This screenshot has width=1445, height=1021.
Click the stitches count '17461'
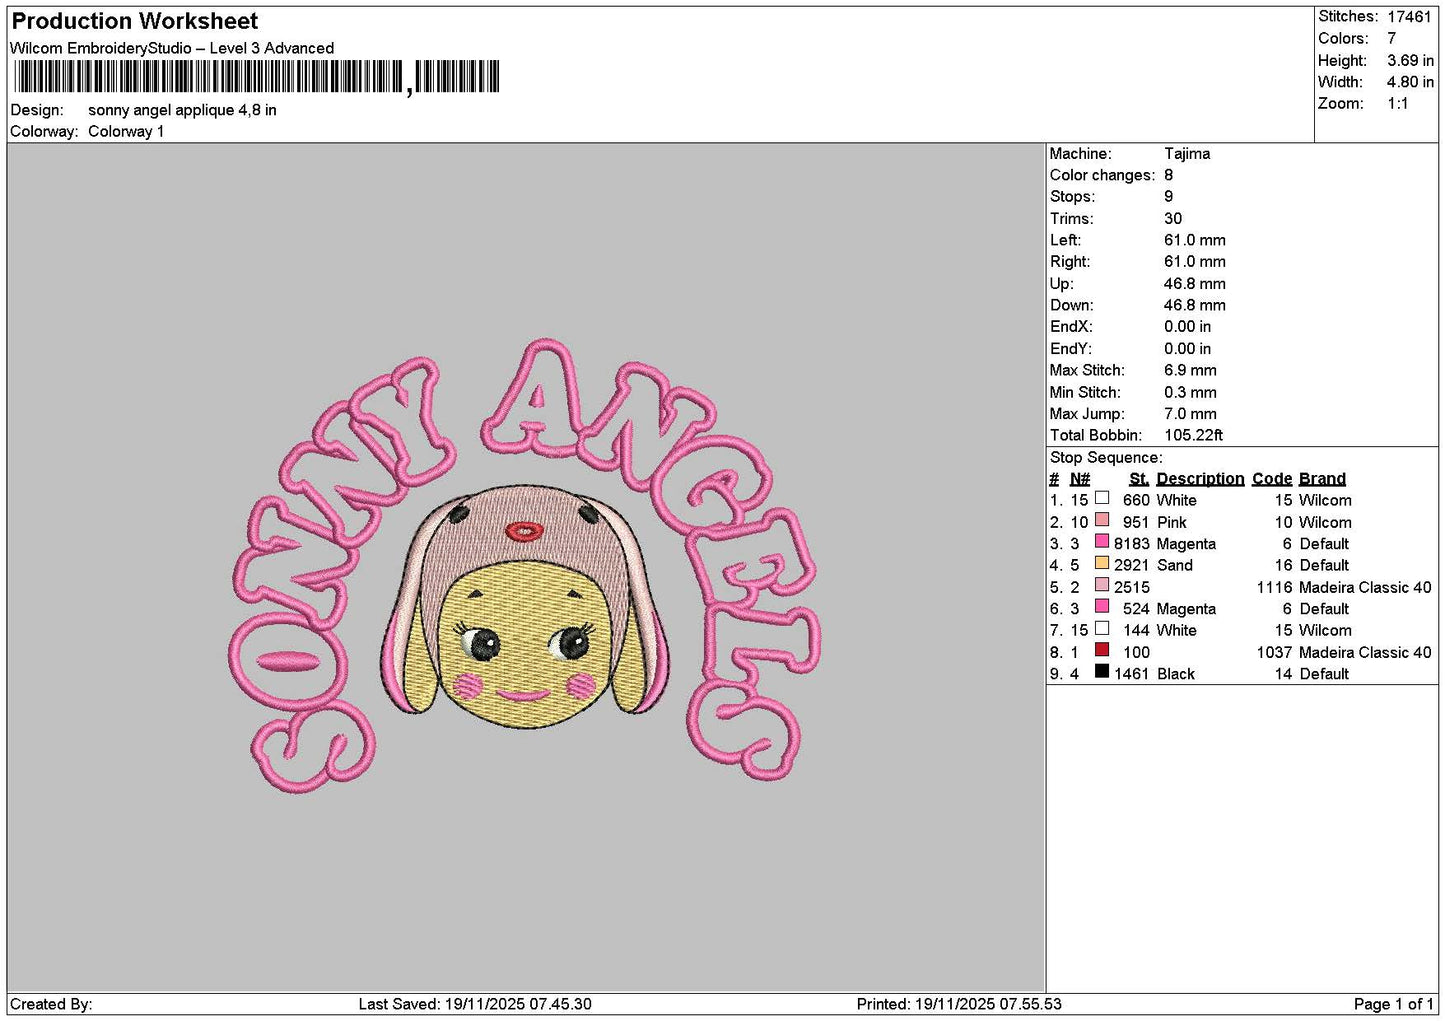pos(1409,17)
